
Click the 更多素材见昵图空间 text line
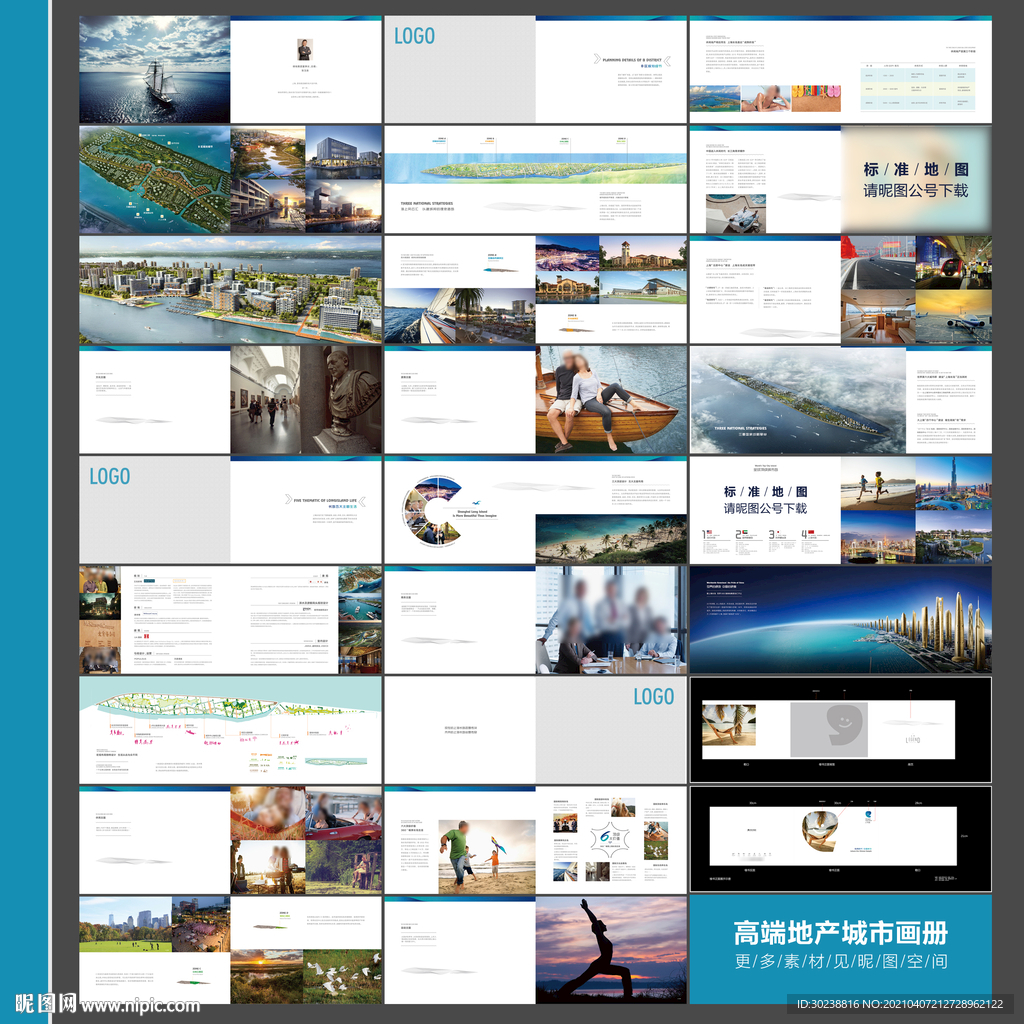click(840, 962)
